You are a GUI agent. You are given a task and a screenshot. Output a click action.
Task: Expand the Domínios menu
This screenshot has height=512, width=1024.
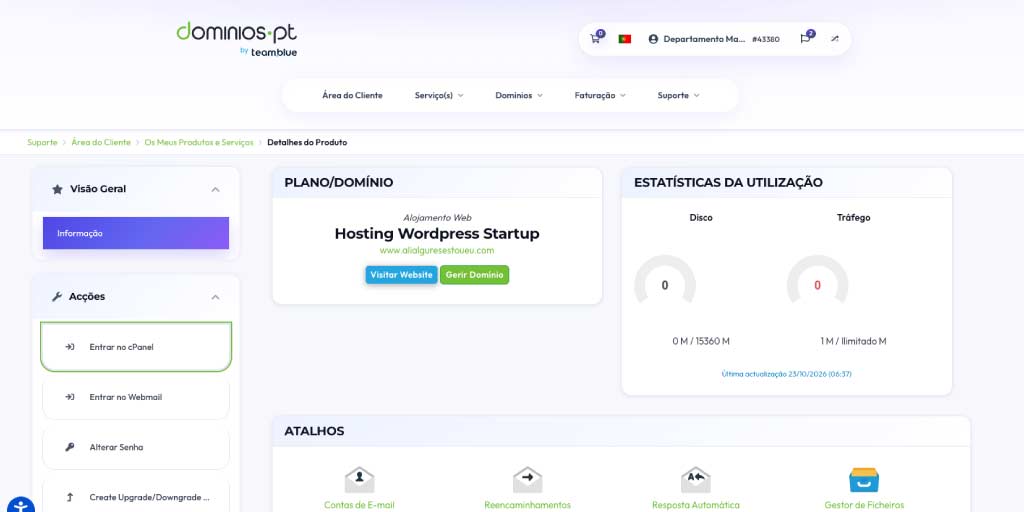pyautogui.click(x=519, y=95)
